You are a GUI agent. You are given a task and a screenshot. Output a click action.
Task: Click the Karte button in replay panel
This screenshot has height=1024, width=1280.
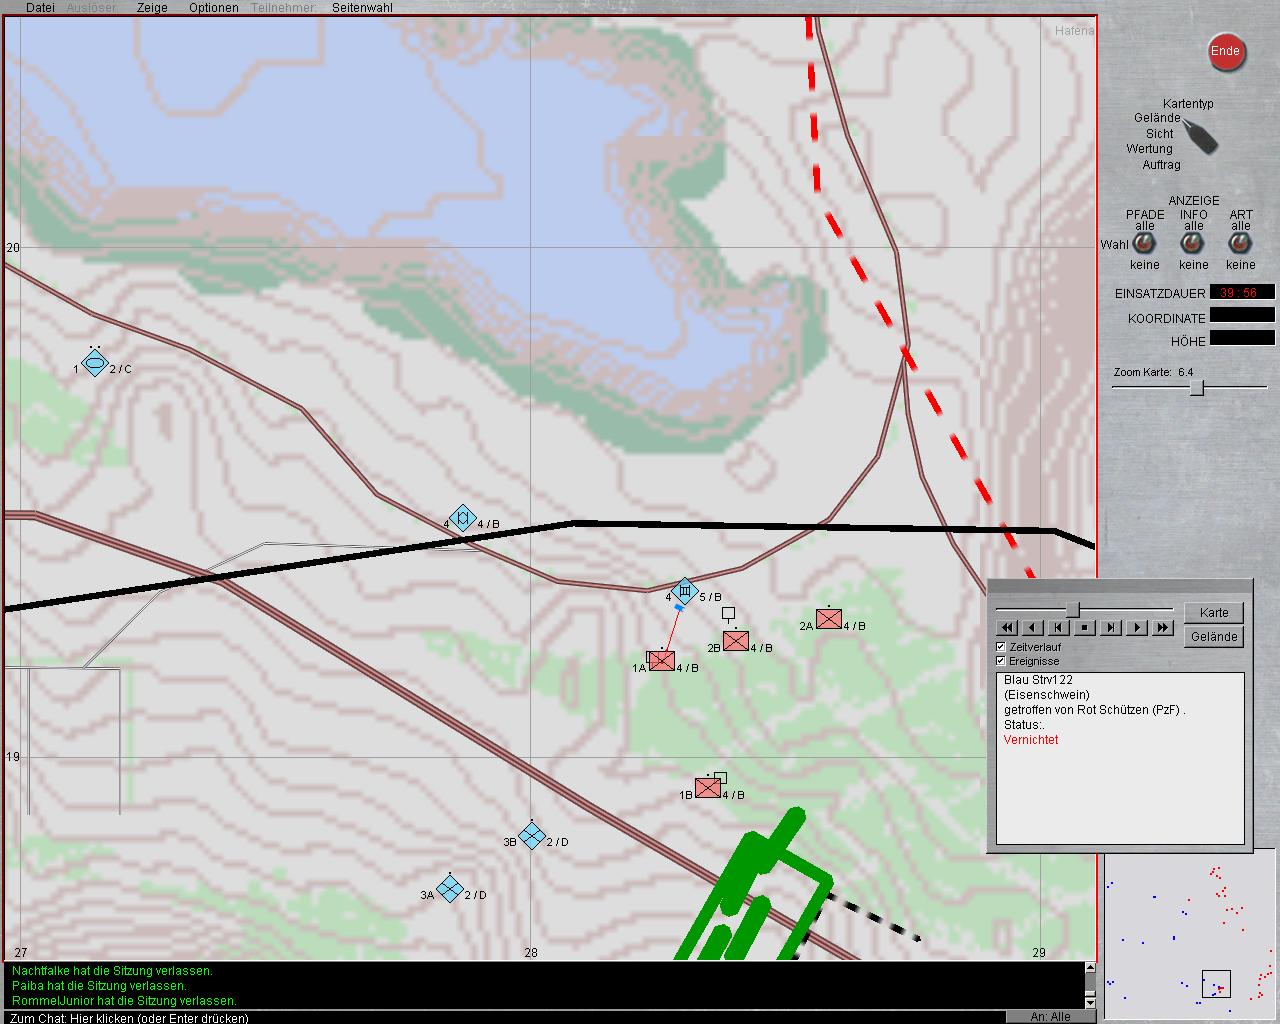pos(1214,612)
